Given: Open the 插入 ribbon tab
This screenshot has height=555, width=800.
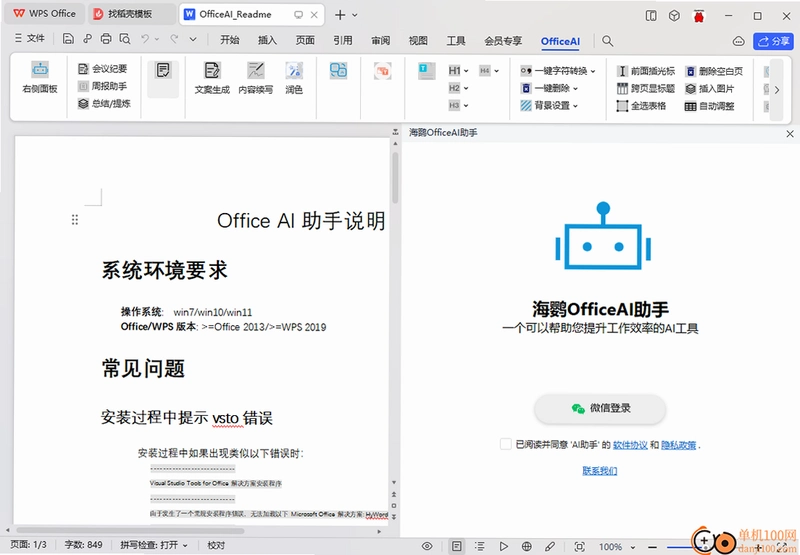Looking at the screenshot, I should point(267,40).
